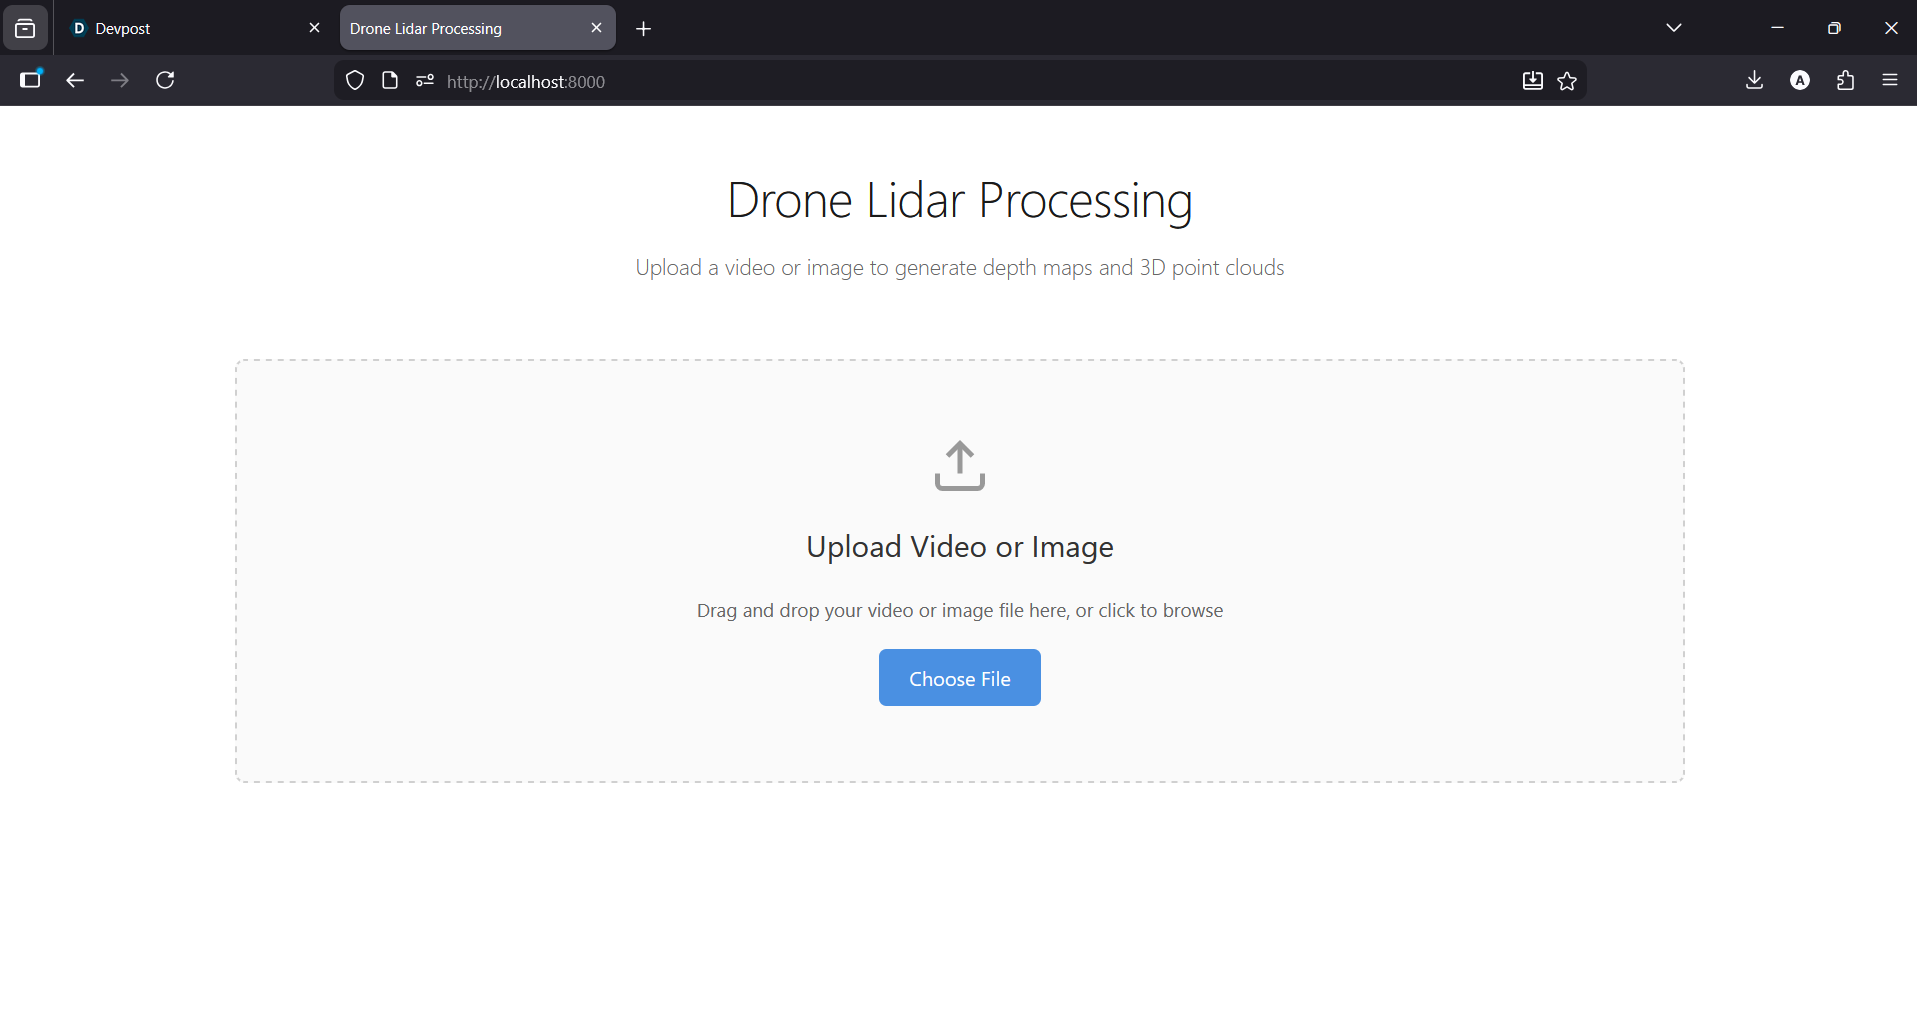Open the extensions puzzle icon
This screenshot has height=1014, width=1917.
click(x=1846, y=80)
